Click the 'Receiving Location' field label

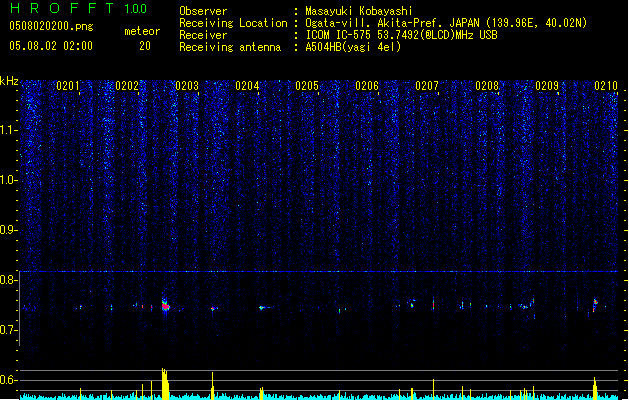coord(233,23)
